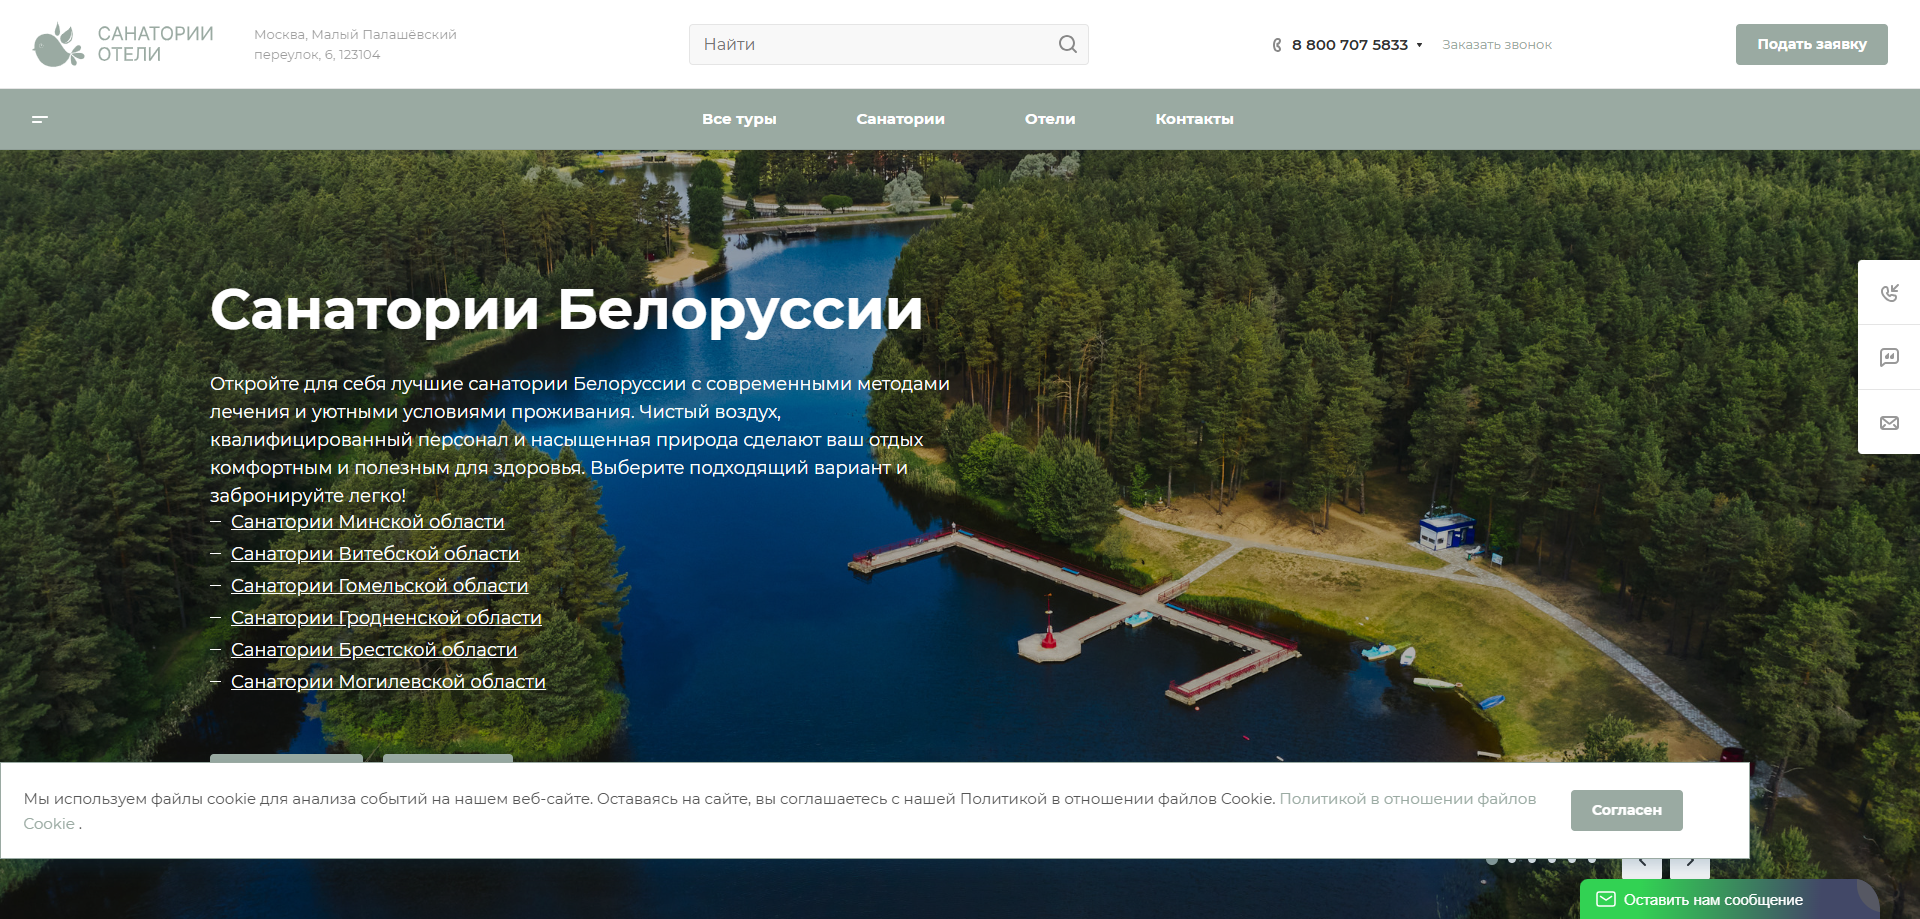Image resolution: width=1920 pixels, height=919 pixels.
Task: Click САНАТОРИИ ОТЕЛИ site title
Action: [155, 44]
